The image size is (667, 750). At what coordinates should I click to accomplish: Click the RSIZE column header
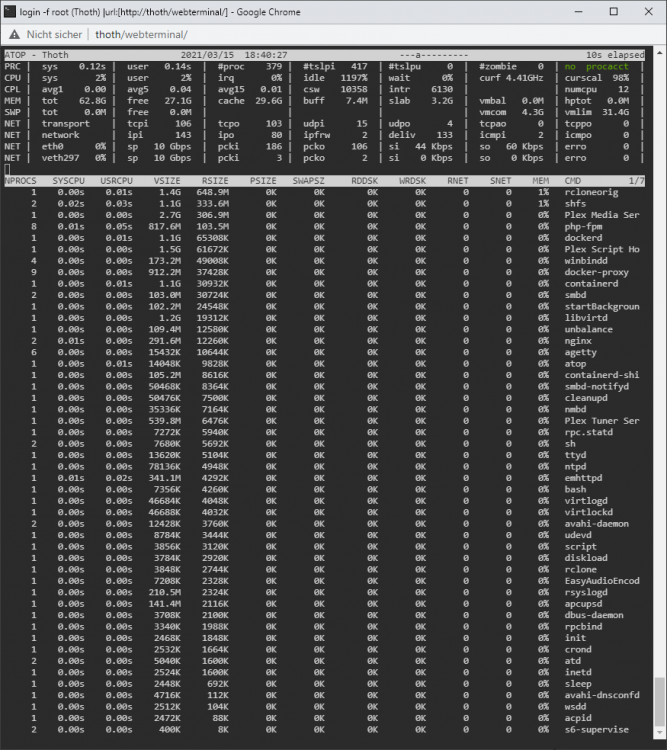[x=215, y=181]
